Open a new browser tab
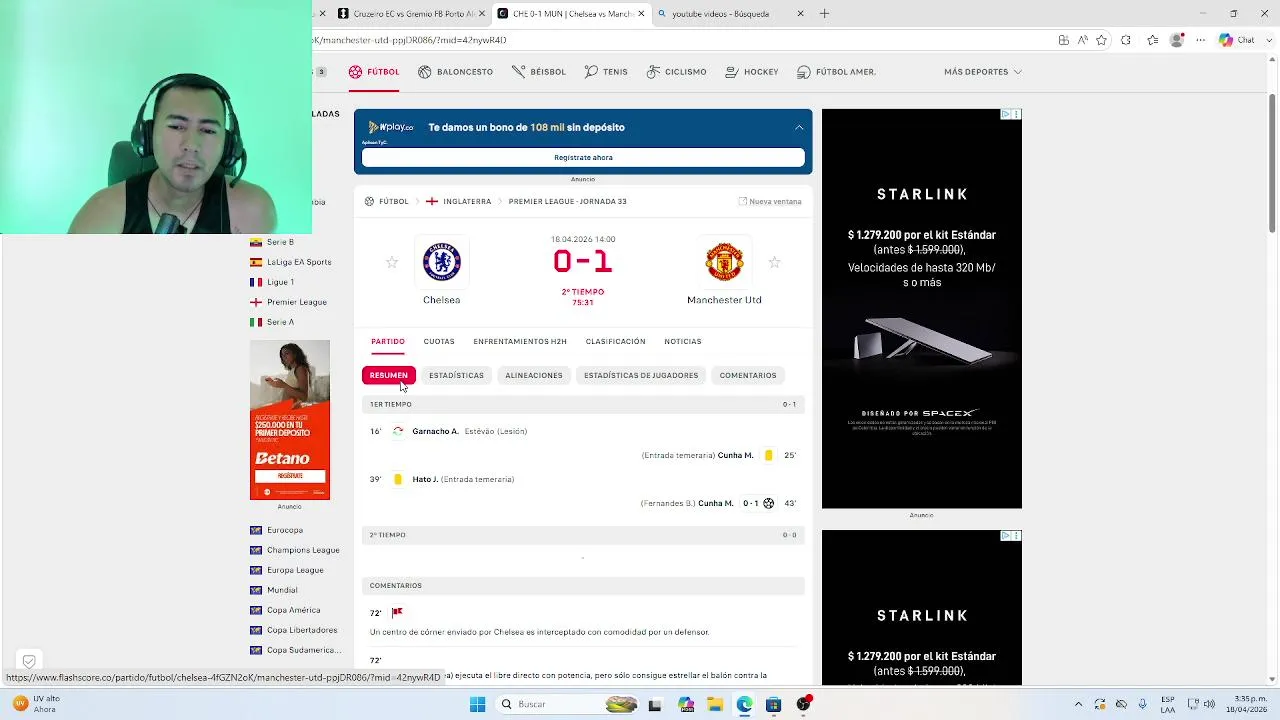The image size is (1280, 720). click(824, 14)
